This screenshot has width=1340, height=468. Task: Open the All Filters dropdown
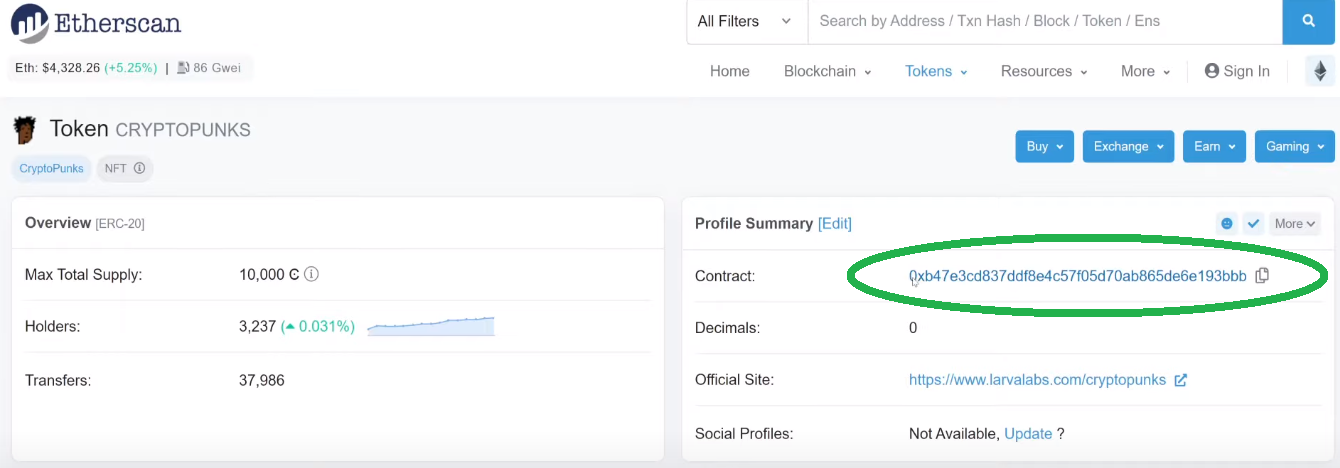point(745,21)
